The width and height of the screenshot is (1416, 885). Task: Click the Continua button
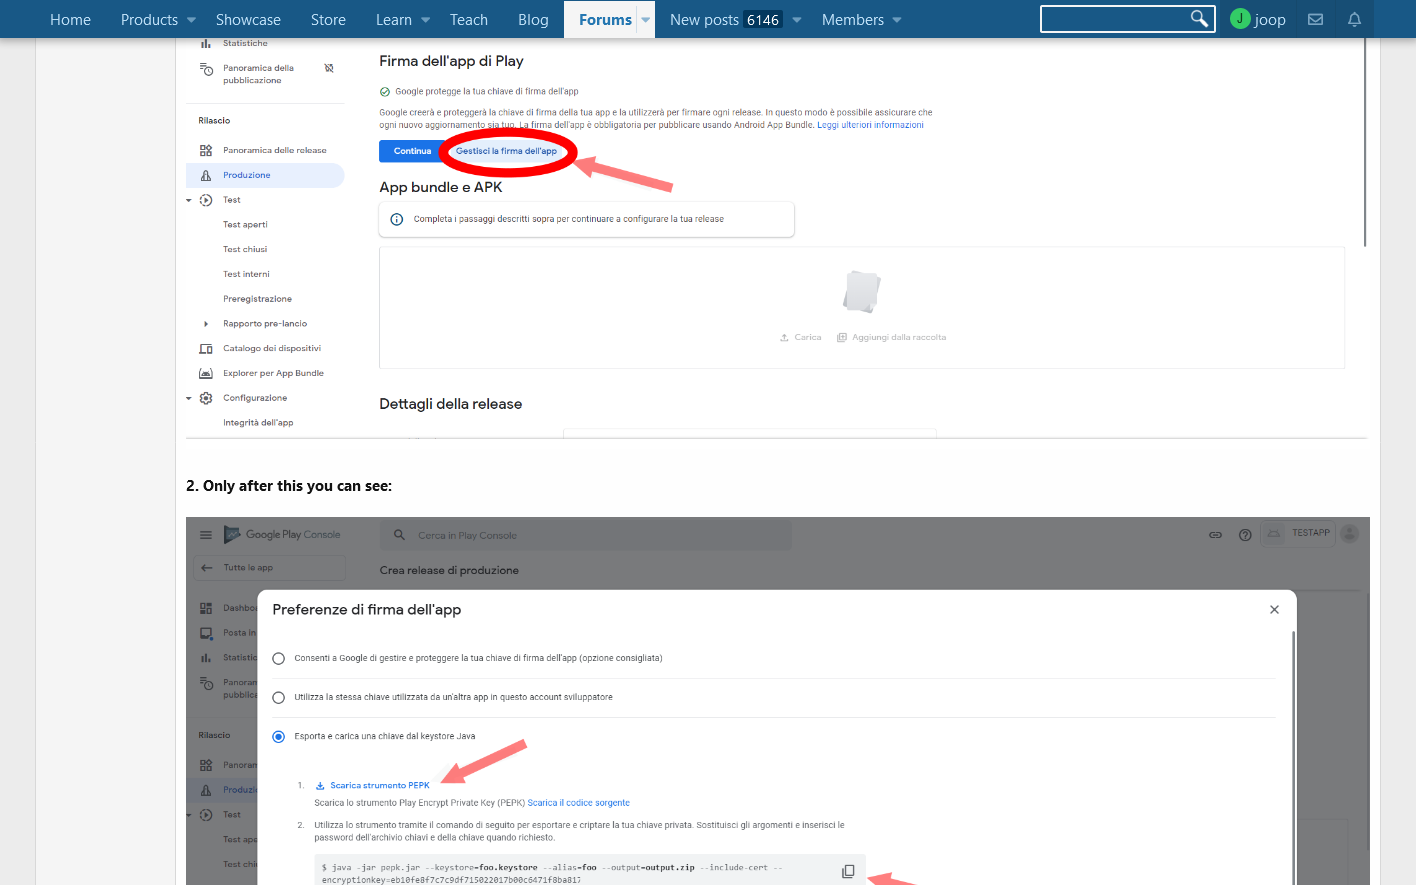pos(412,151)
